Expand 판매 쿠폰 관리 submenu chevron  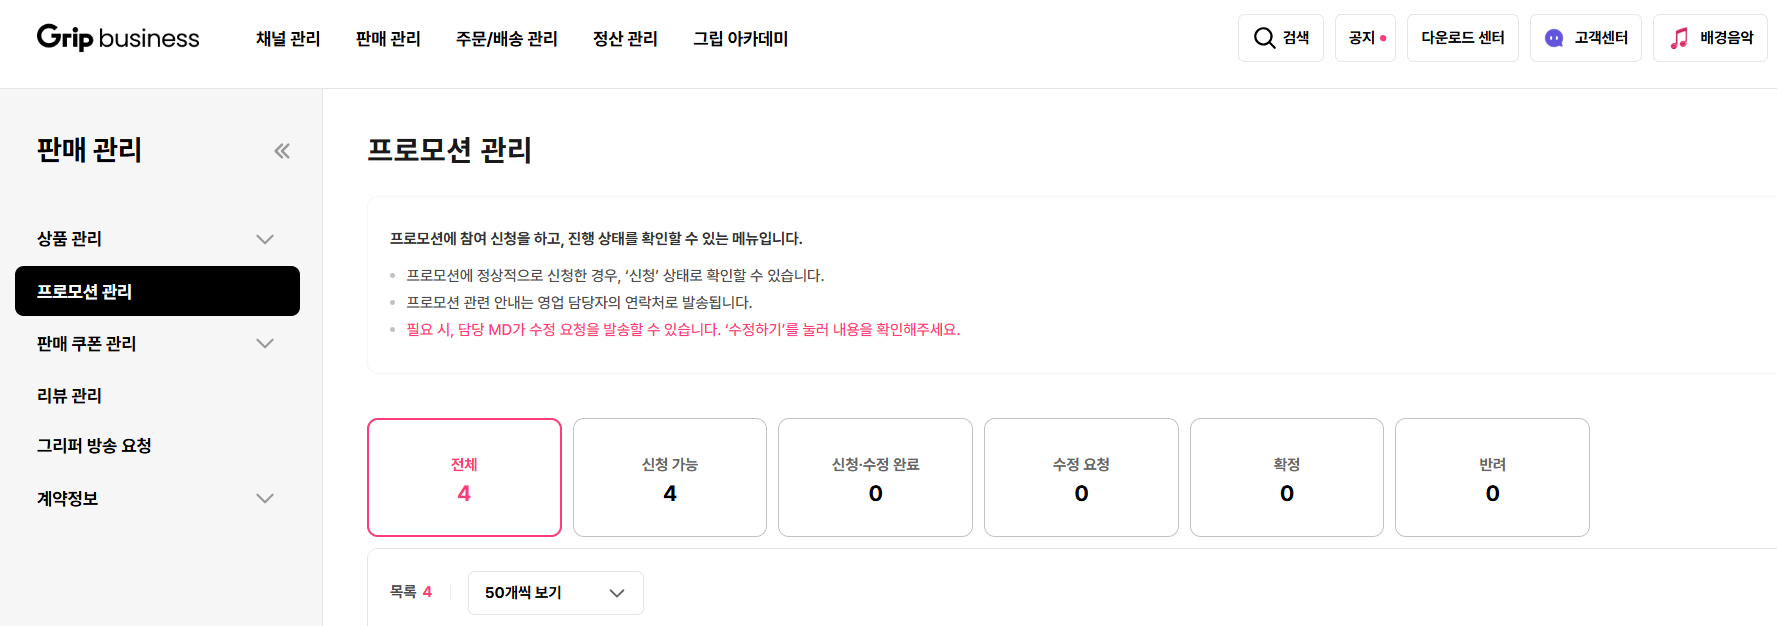coord(265,343)
